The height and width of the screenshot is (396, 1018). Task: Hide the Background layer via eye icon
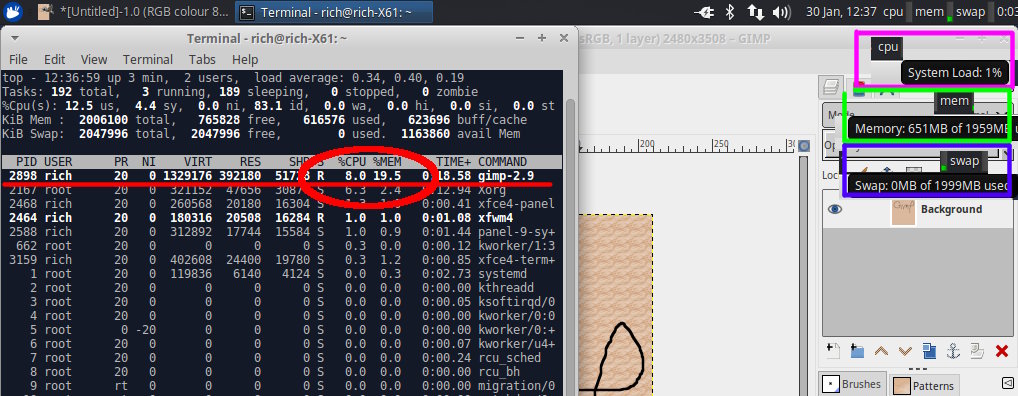point(835,209)
